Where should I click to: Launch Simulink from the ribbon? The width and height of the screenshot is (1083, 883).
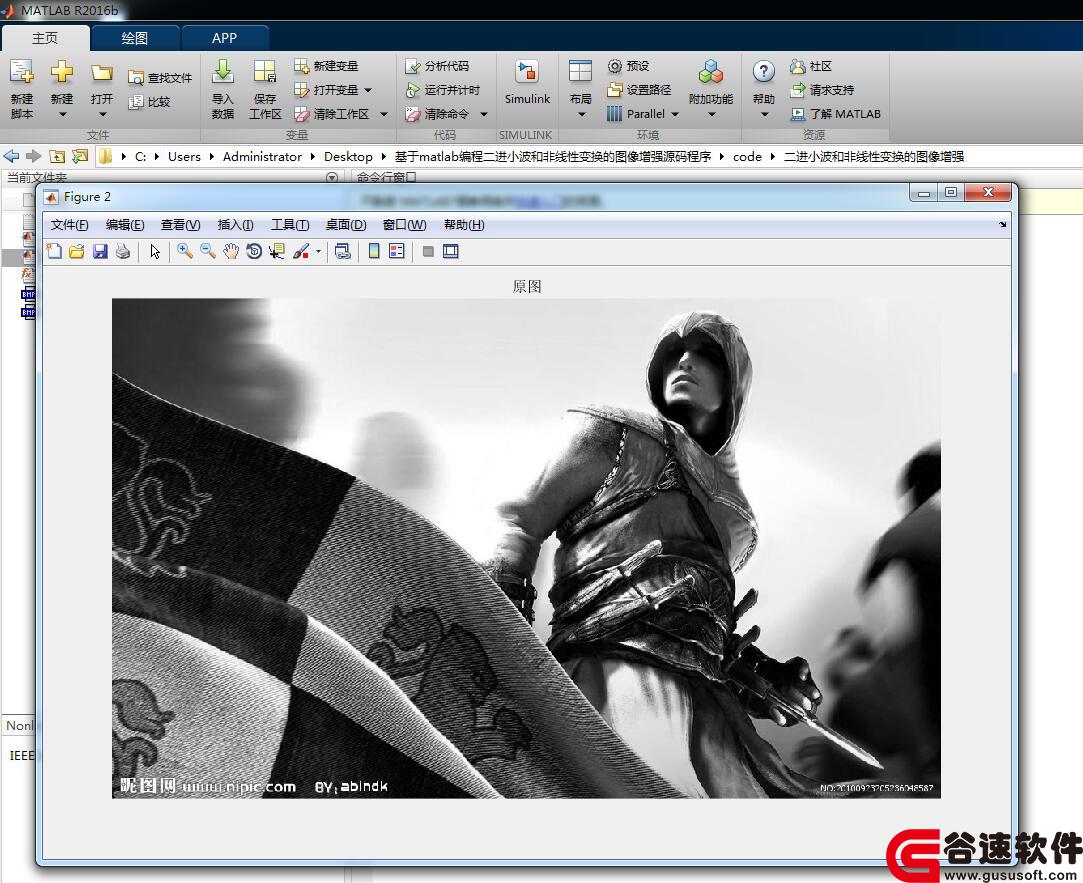click(527, 83)
